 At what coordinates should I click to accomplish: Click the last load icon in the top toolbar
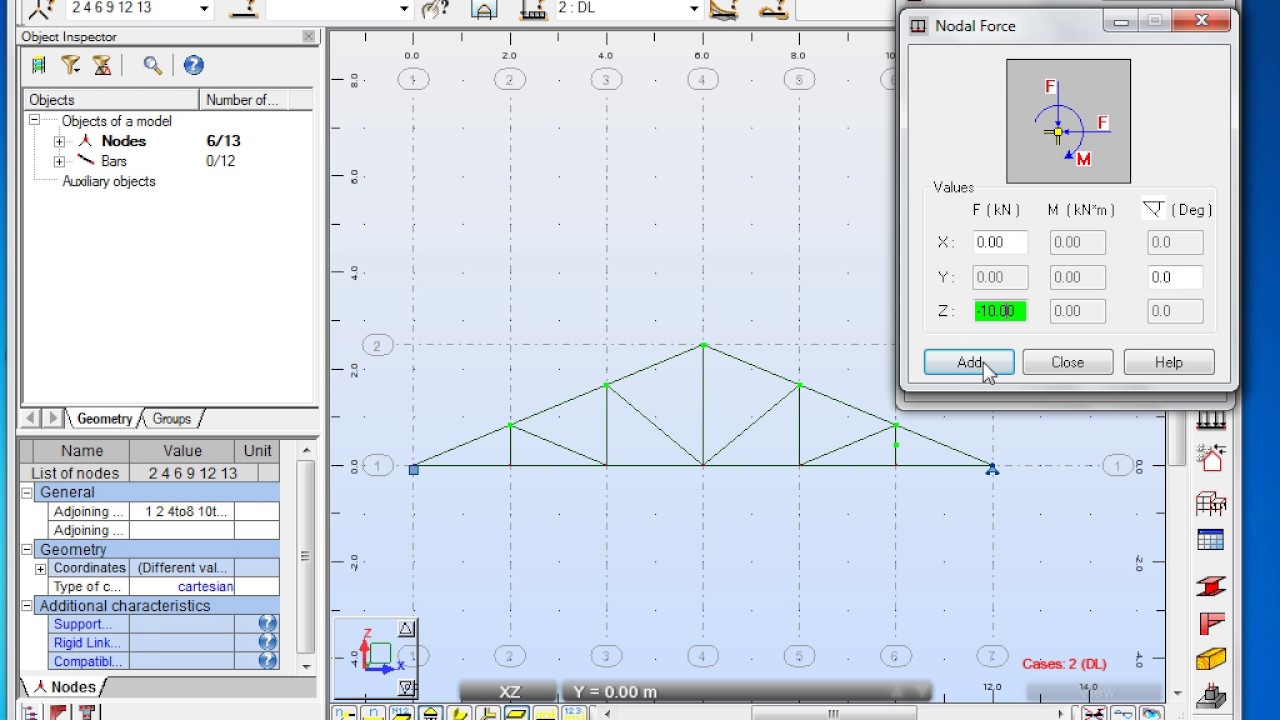tap(772, 9)
